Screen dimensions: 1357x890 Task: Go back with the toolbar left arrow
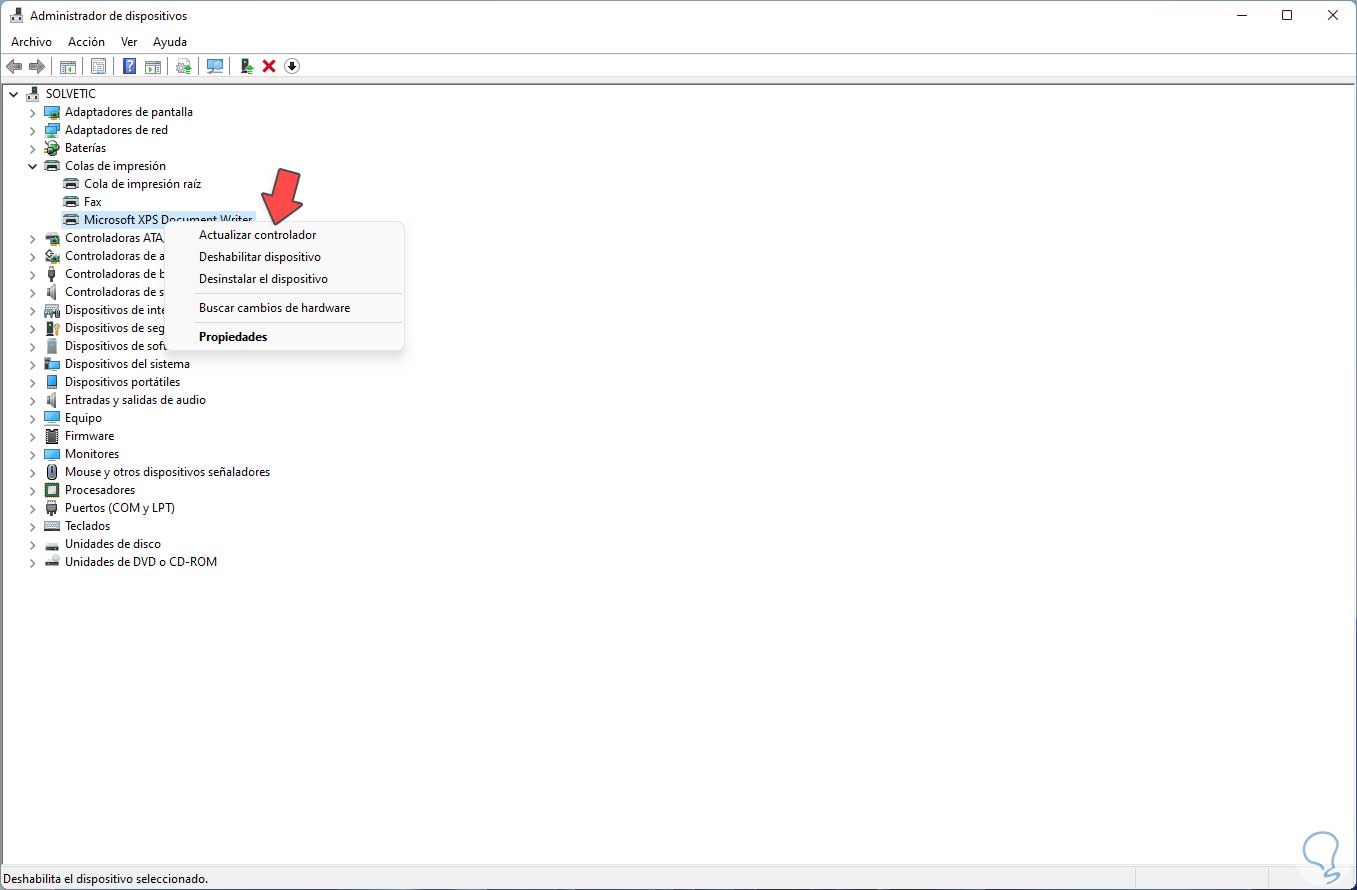(x=14, y=66)
